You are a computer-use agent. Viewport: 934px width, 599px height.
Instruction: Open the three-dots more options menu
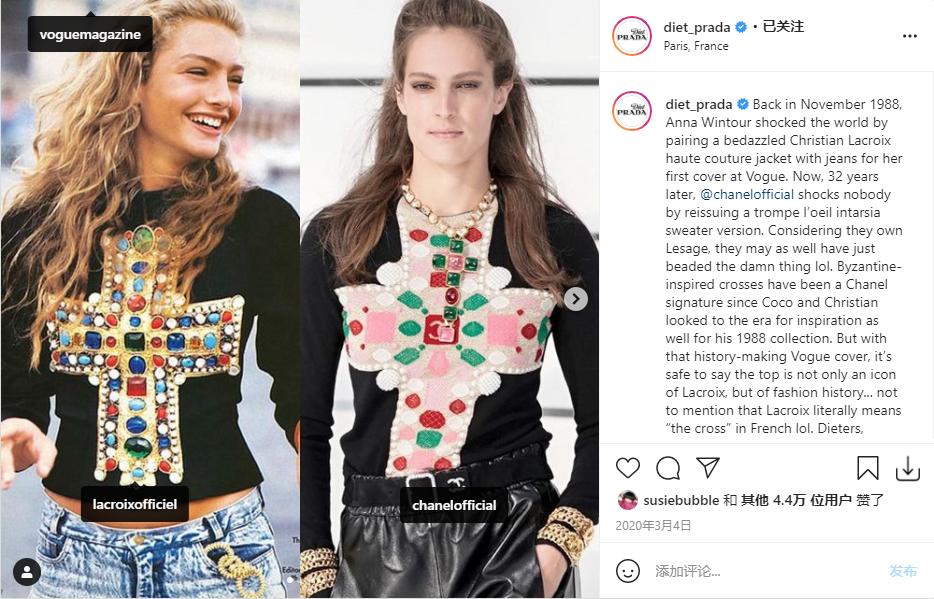[x=910, y=36]
